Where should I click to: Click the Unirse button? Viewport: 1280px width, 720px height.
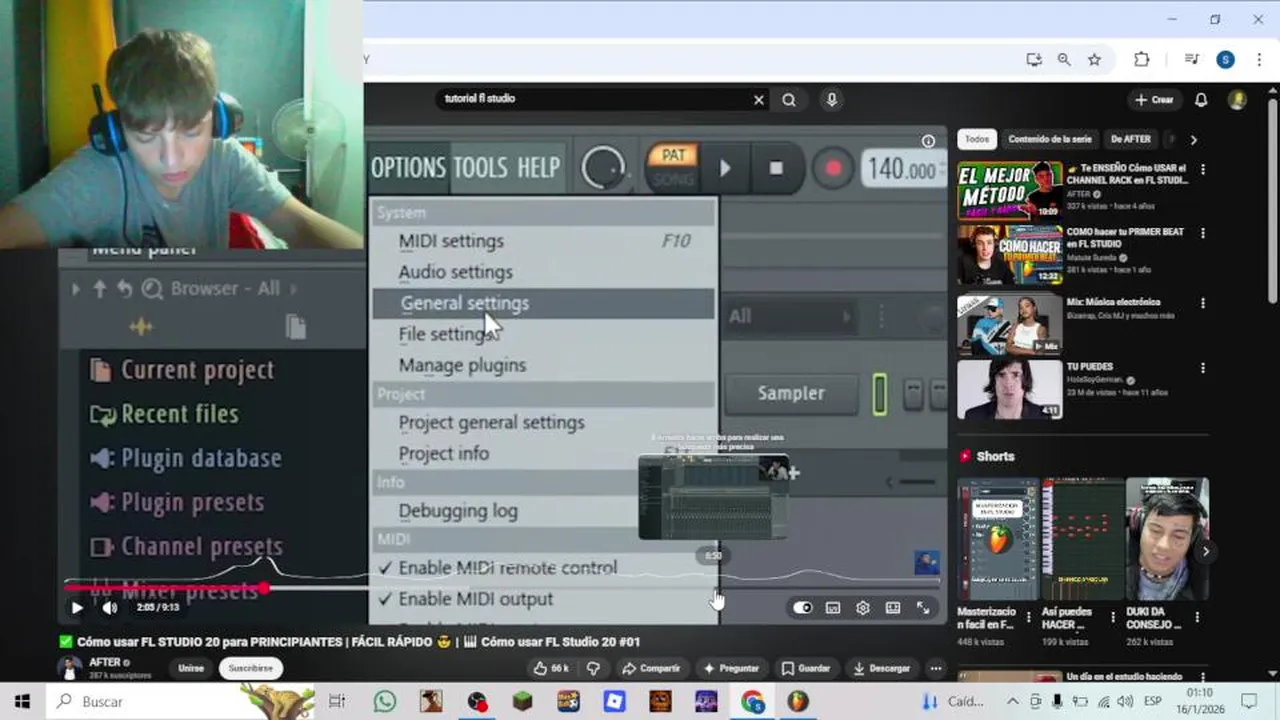191,668
